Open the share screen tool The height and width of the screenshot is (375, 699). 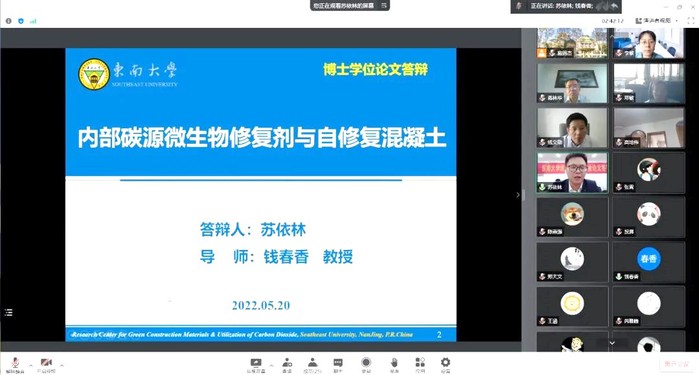tap(256, 365)
